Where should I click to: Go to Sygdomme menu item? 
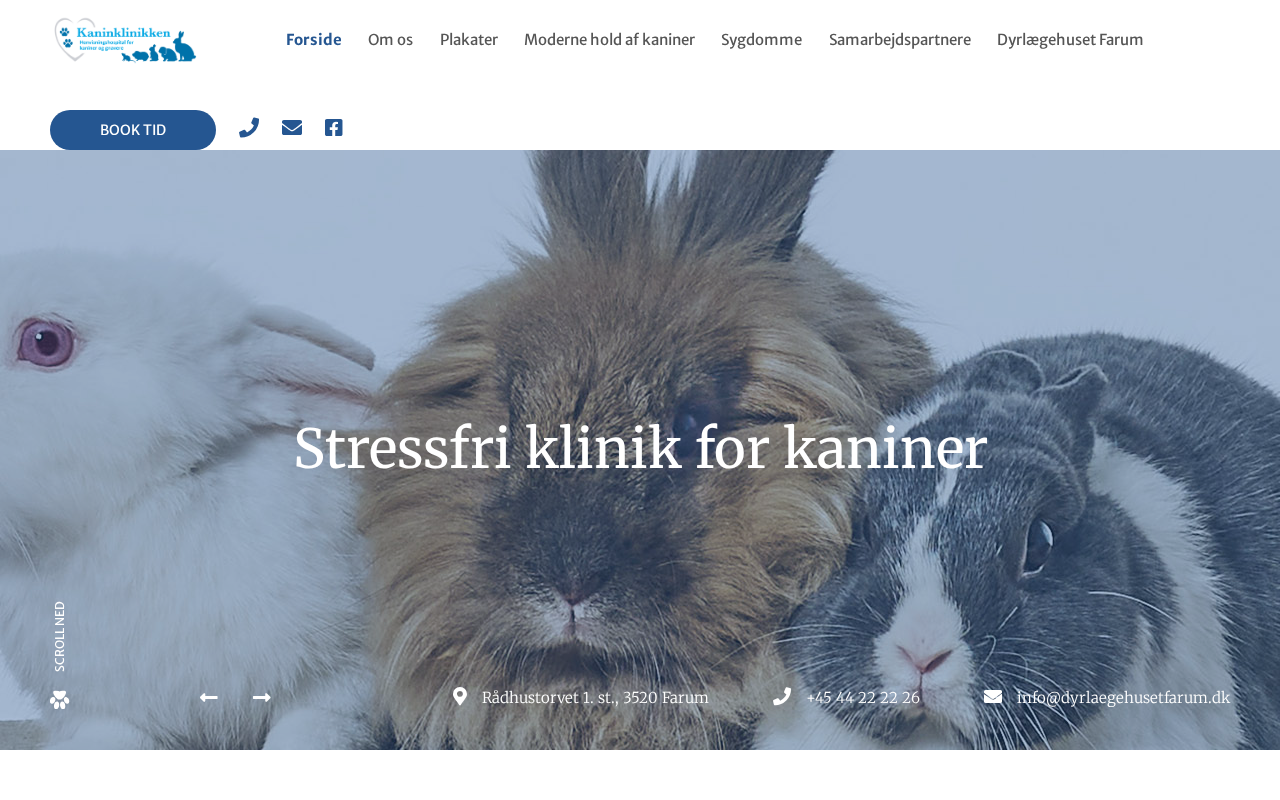(x=761, y=40)
